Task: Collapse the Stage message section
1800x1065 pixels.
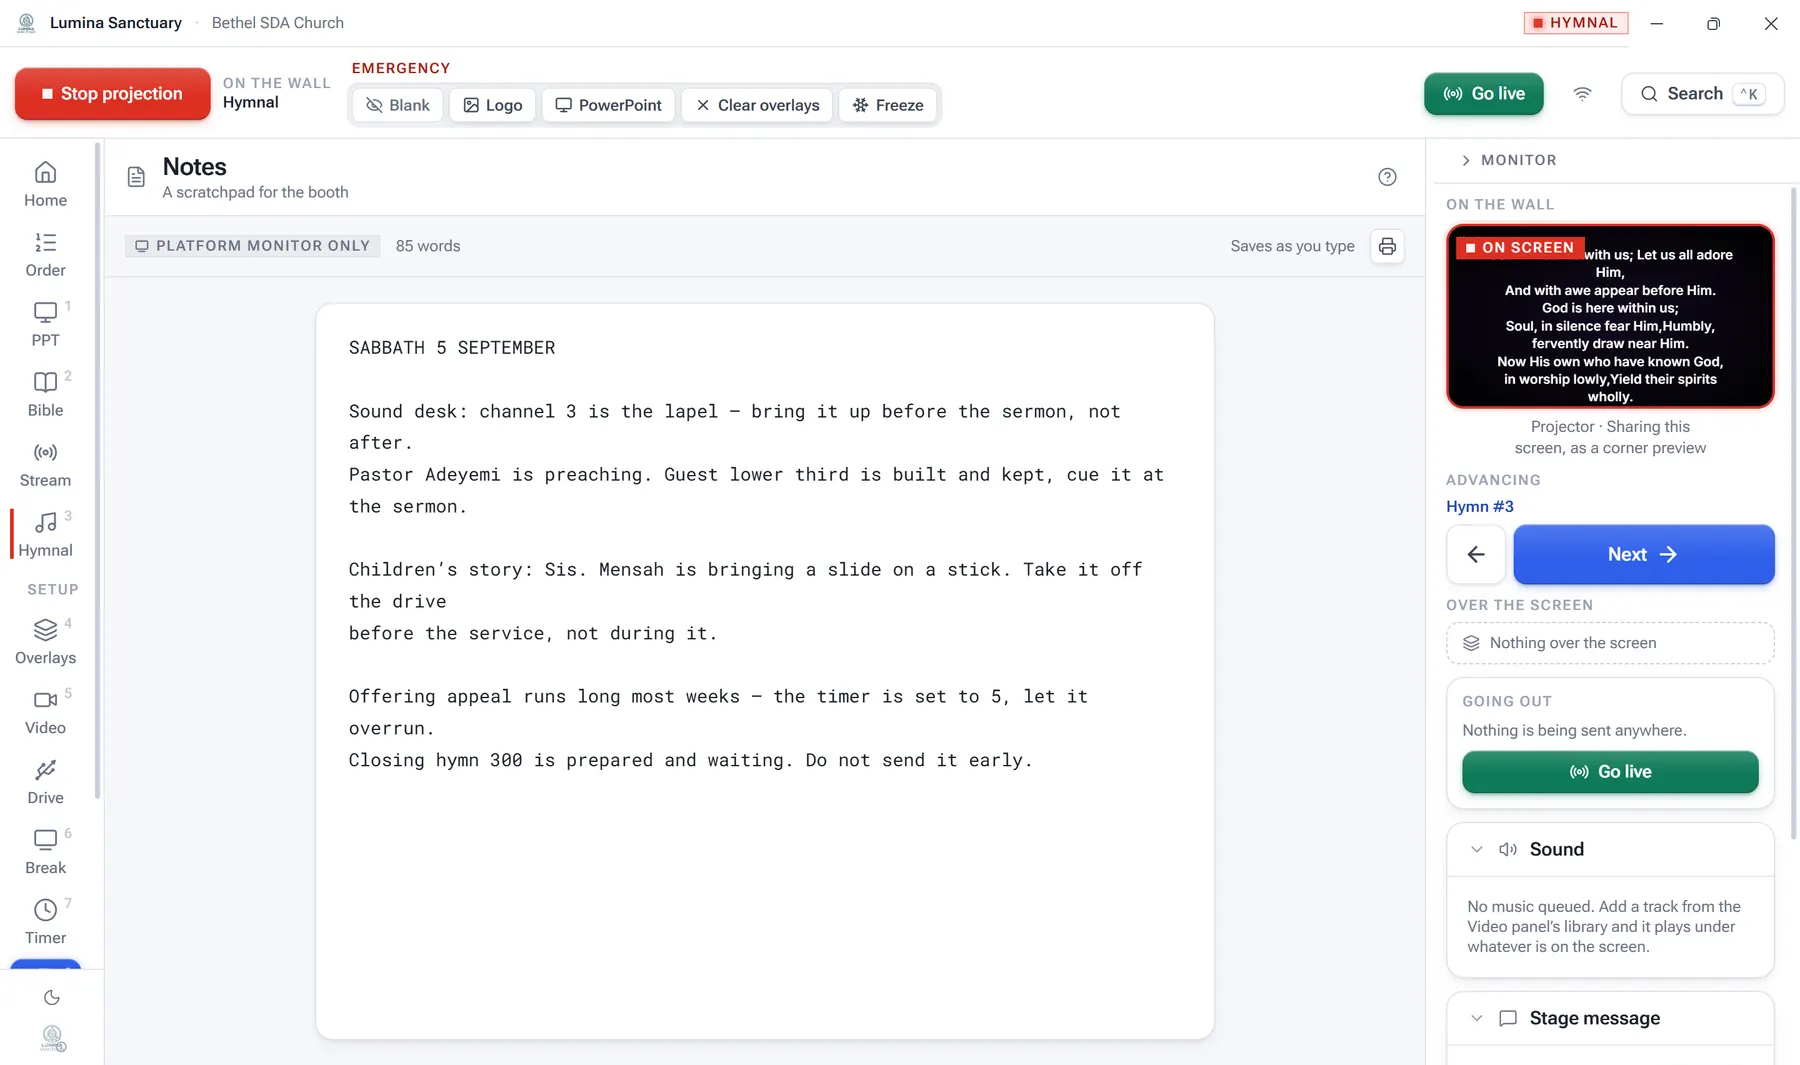Action: [x=1476, y=1018]
